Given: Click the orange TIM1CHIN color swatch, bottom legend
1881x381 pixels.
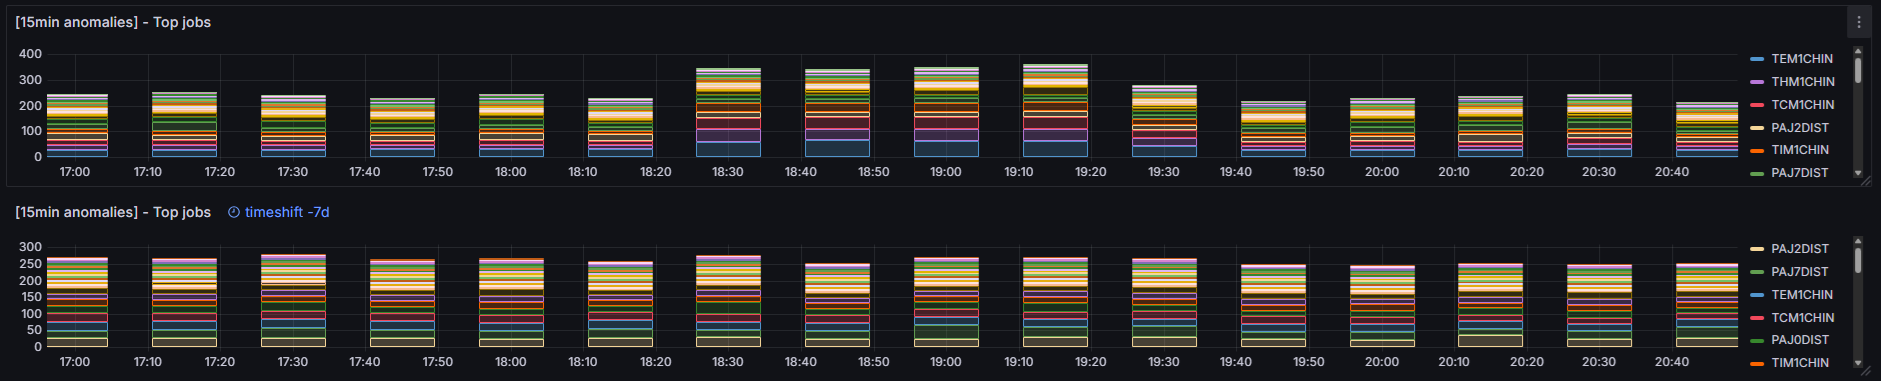Looking at the screenshot, I should [x=1757, y=363].
